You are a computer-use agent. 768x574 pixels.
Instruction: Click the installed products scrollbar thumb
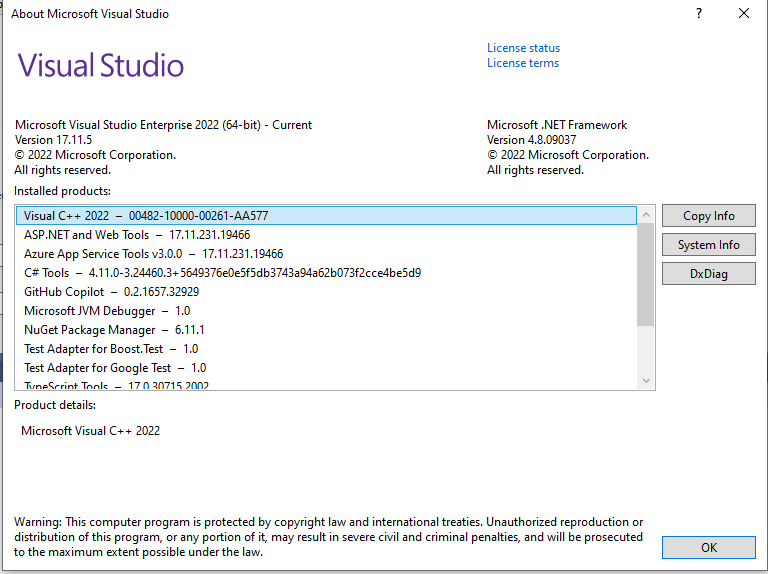click(646, 274)
